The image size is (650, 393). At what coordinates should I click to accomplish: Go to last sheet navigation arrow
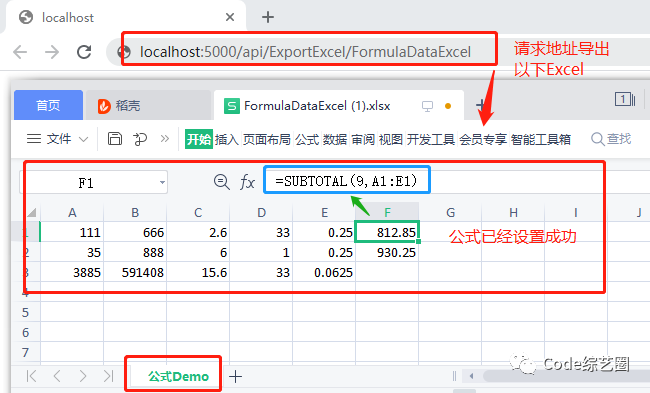coord(108,376)
